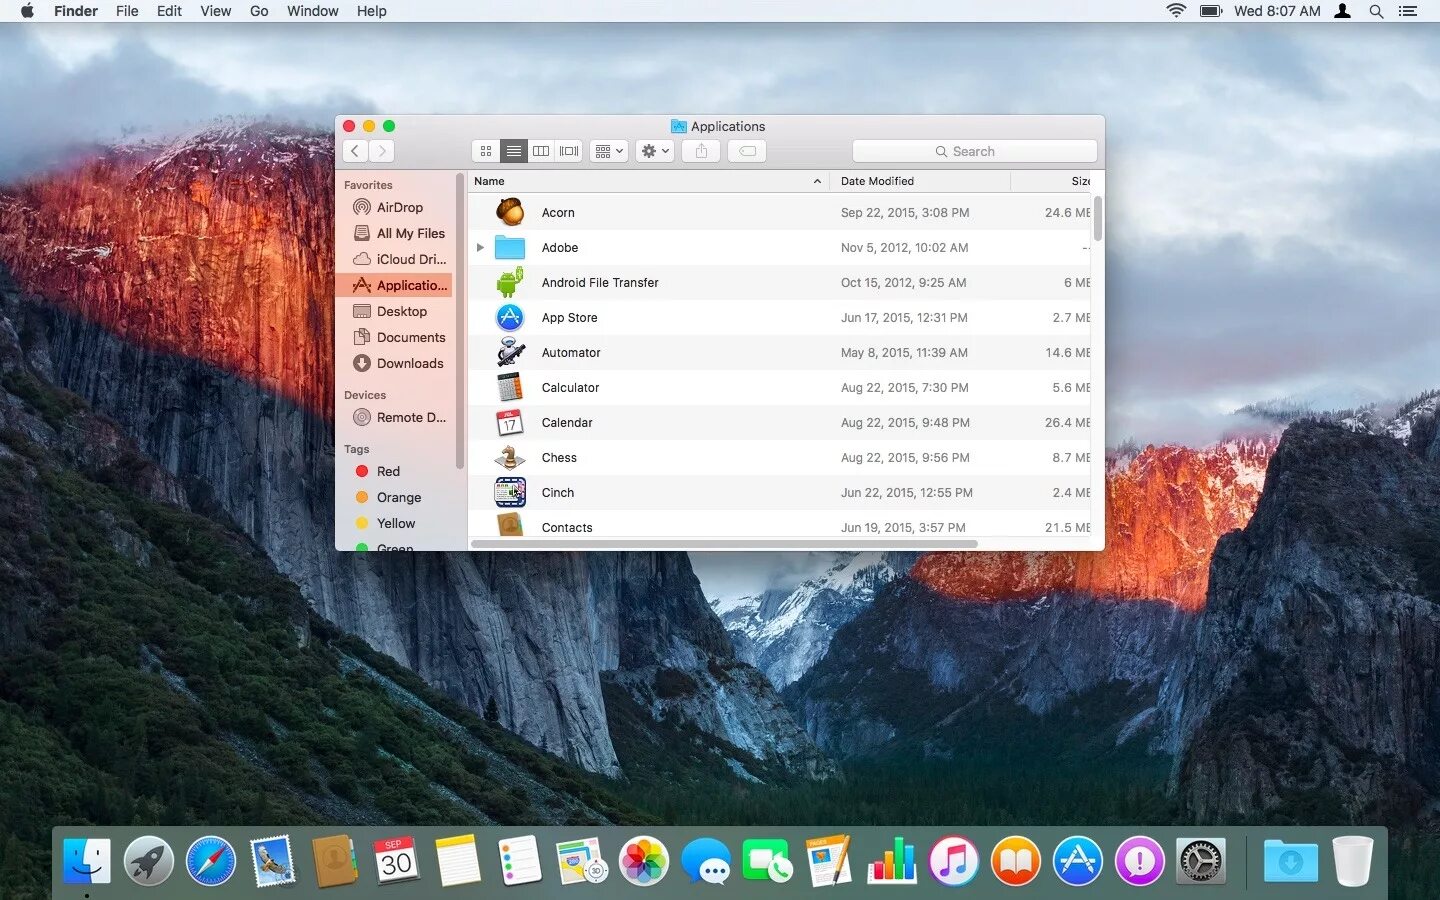This screenshot has height=900, width=1440.
Task: Sort by the Name column header
Action: coord(648,181)
